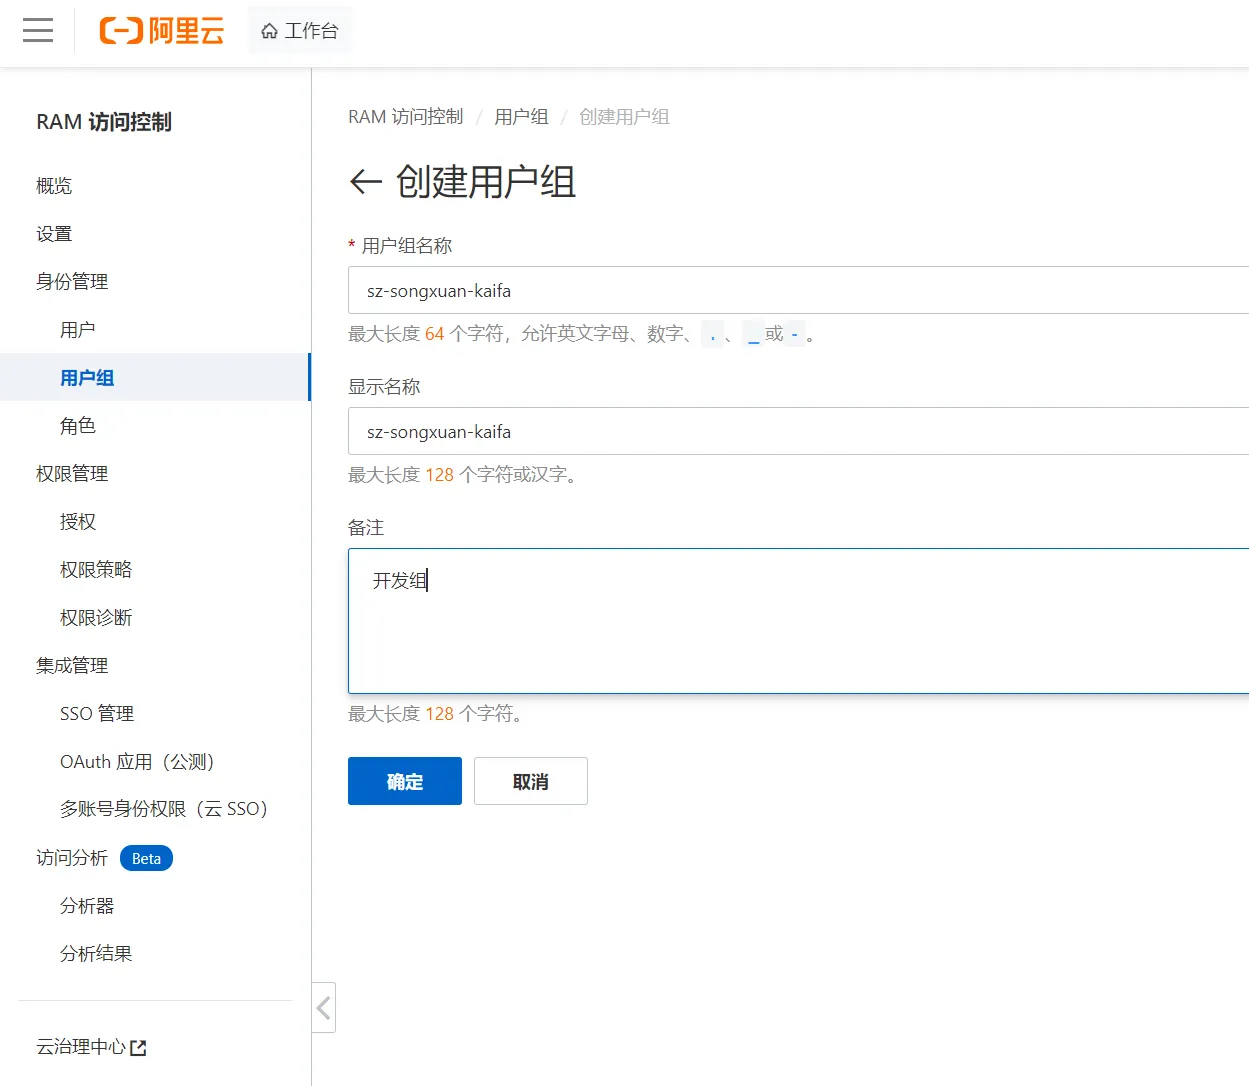Open 权限策略 in the sidebar
1249x1086 pixels.
pos(96,570)
